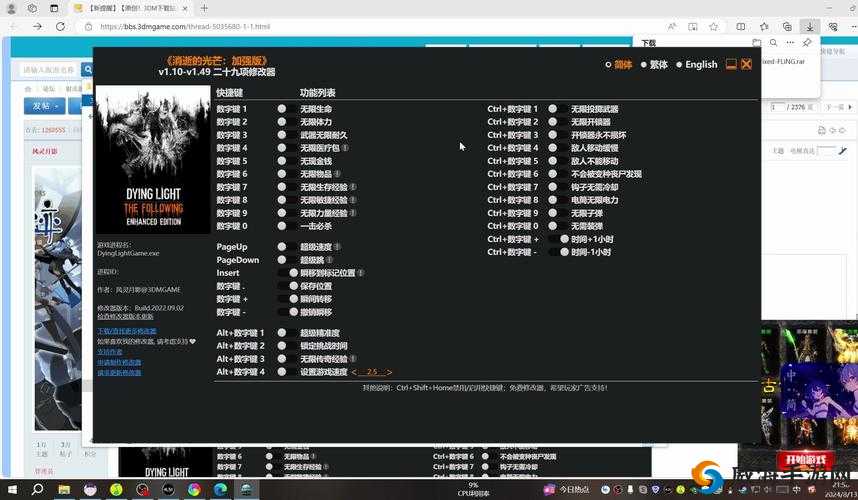The height and width of the screenshot is (500, 858).
Task: Click the 开始游戏 red ad button
Action: coord(806,460)
